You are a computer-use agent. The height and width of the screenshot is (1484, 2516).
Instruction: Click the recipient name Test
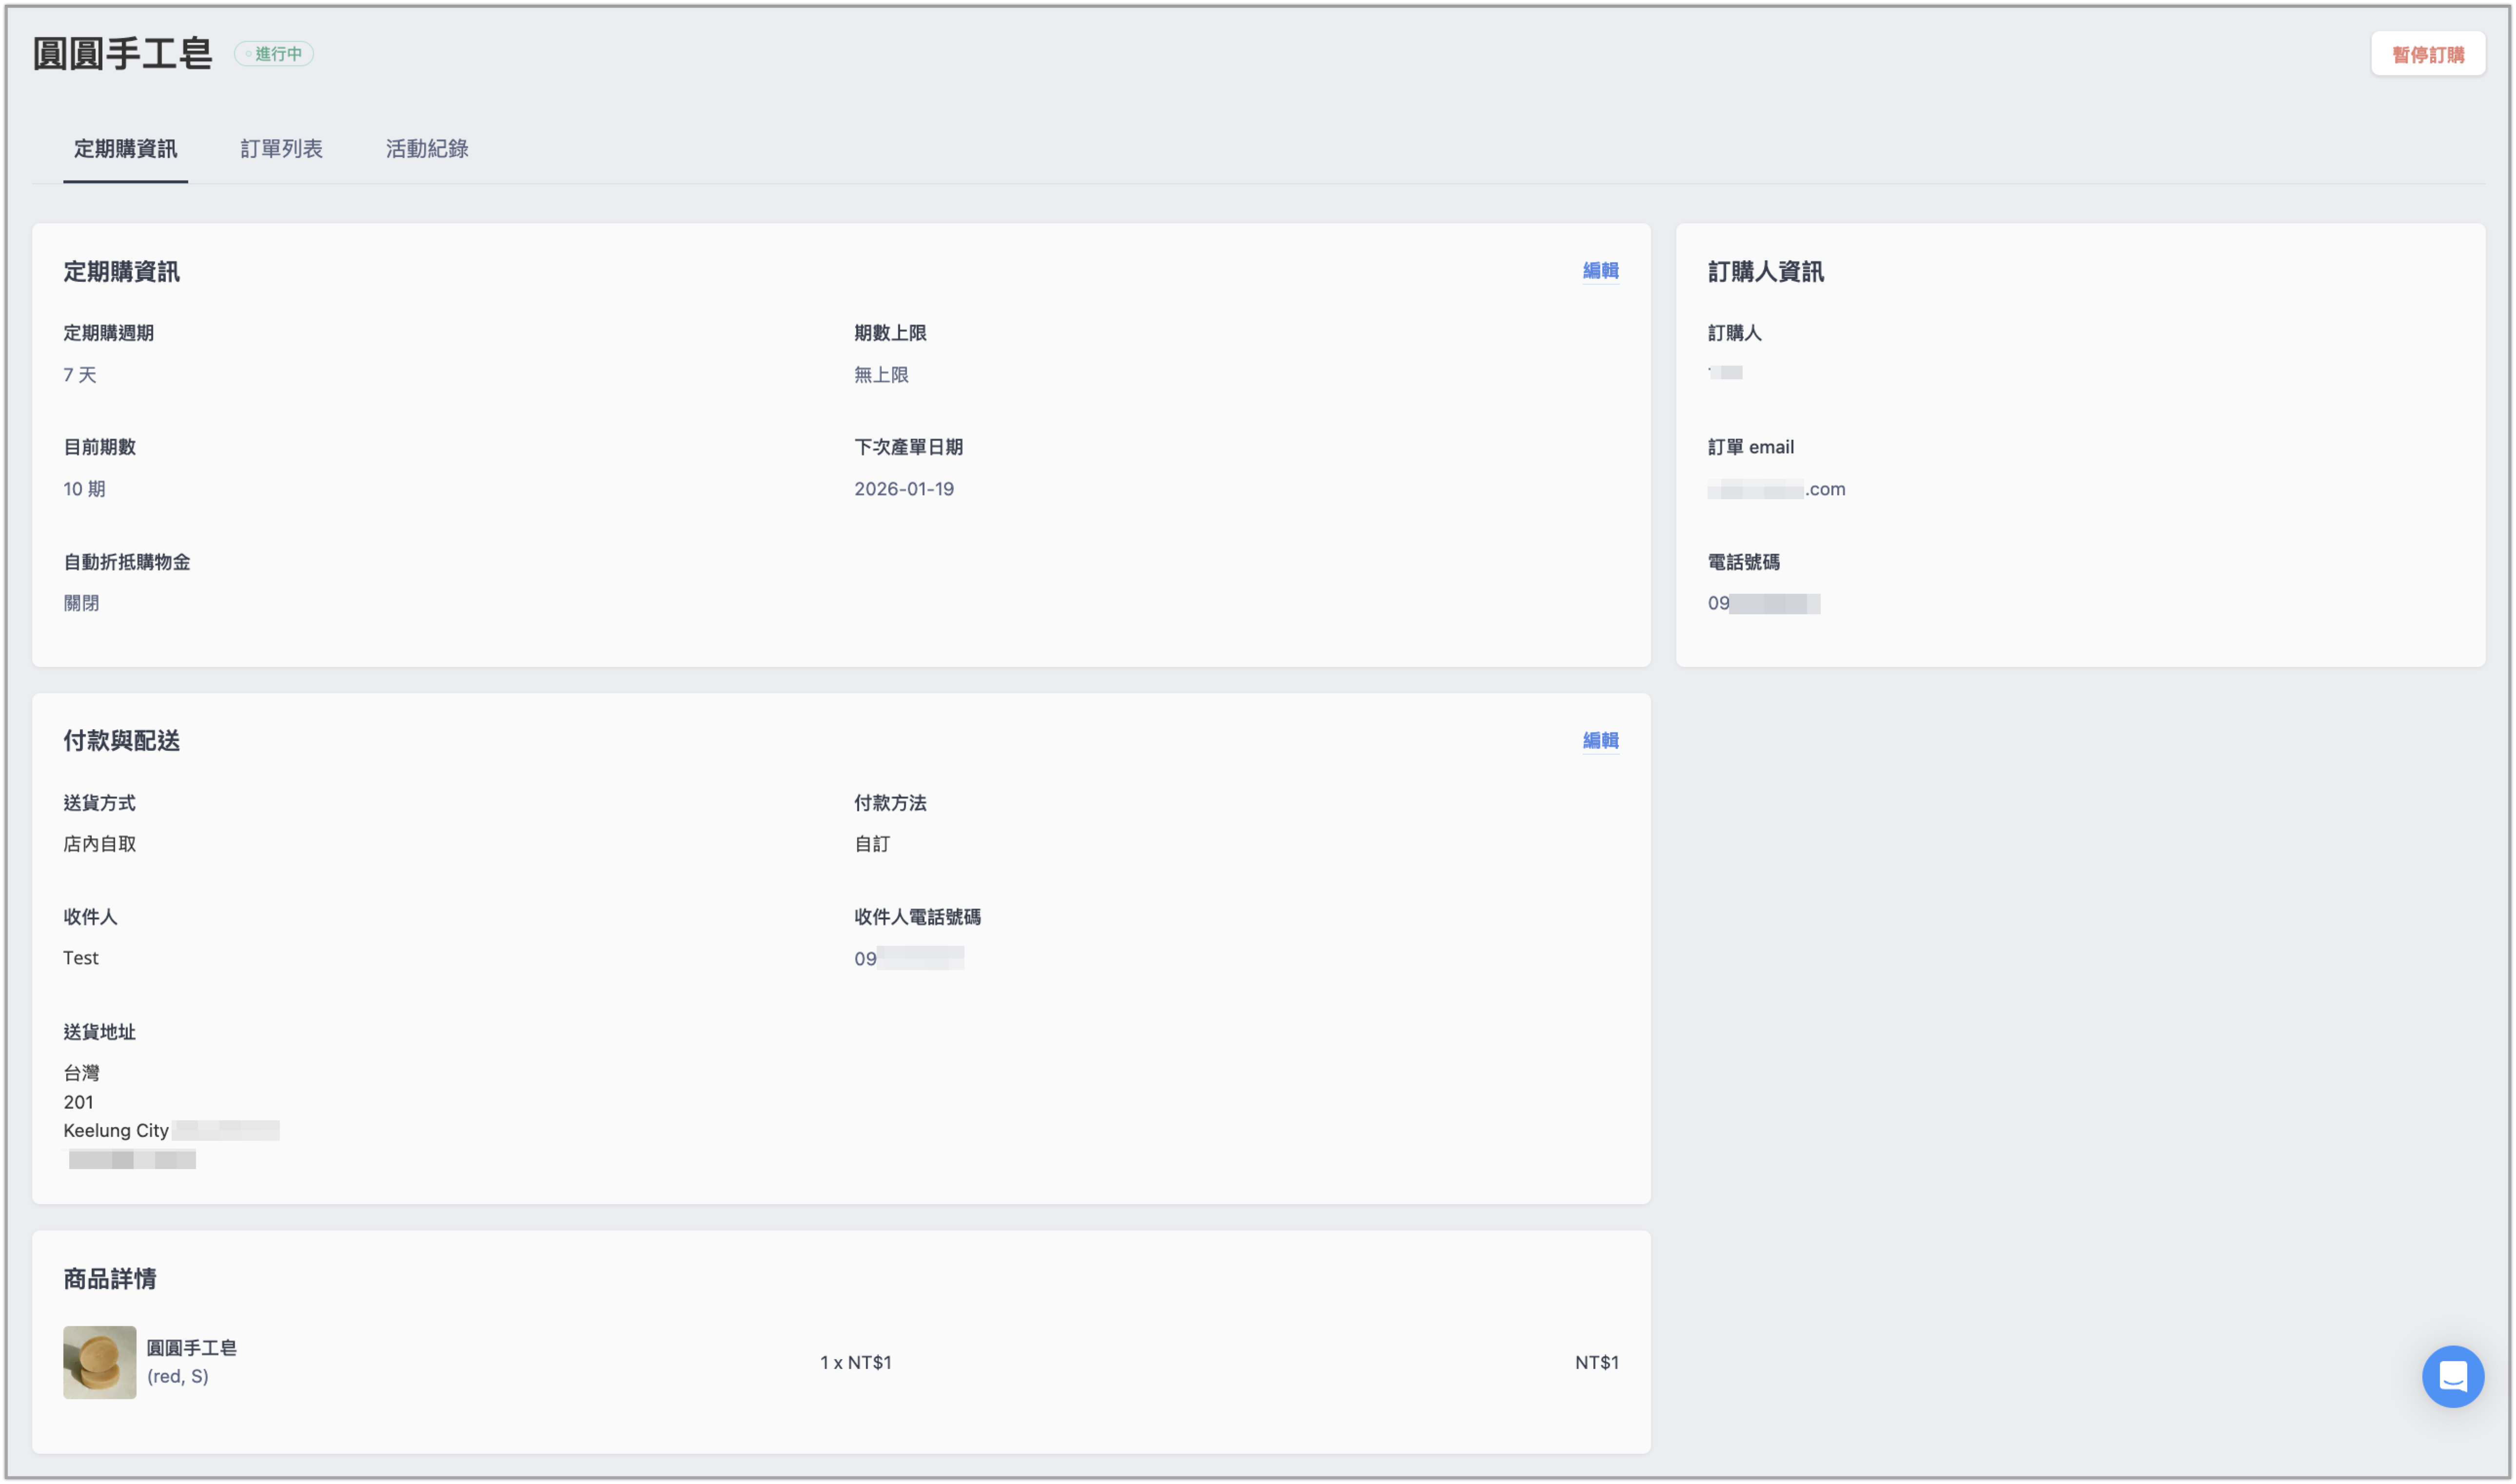pyautogui.click(x=81, y=958)
